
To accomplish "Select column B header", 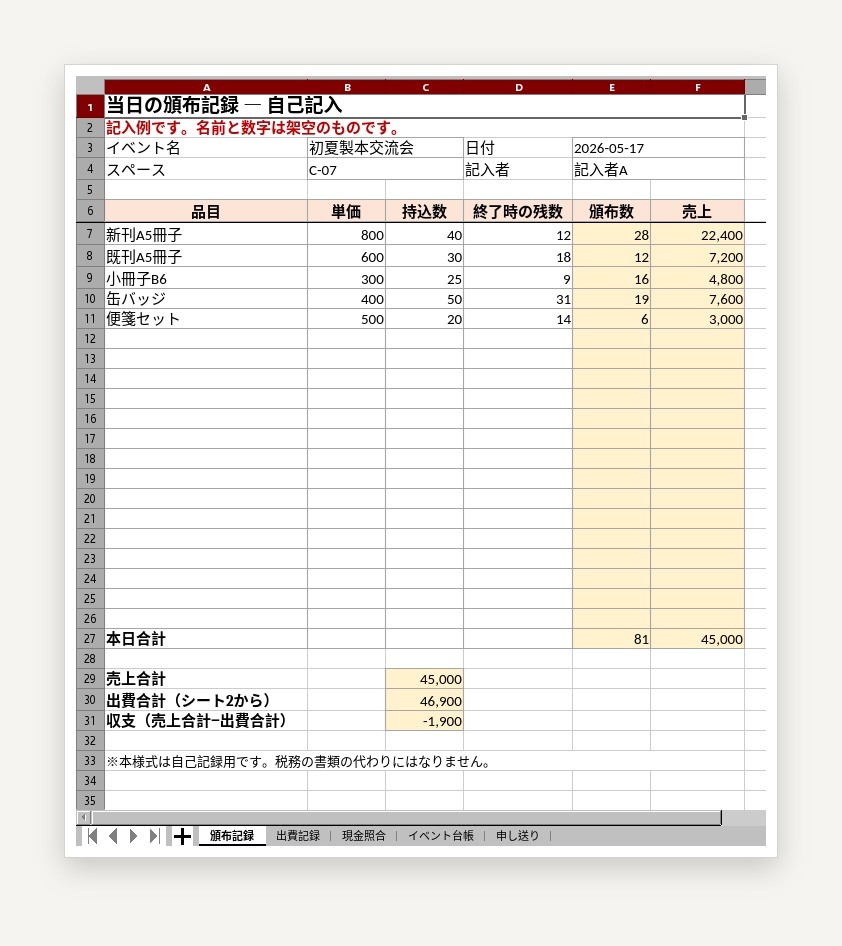I will coord(347,87).
